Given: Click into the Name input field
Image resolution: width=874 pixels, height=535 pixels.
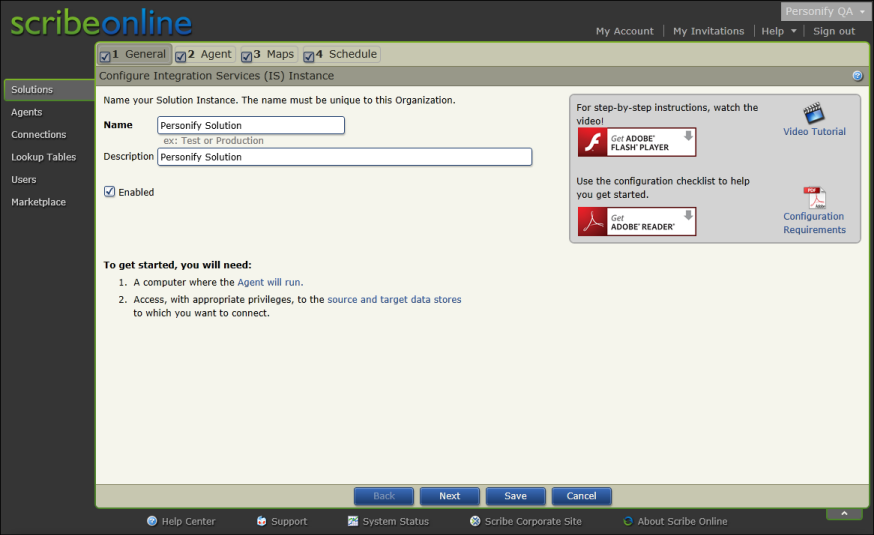Looking at the screenshot, I should pos(251,125).
